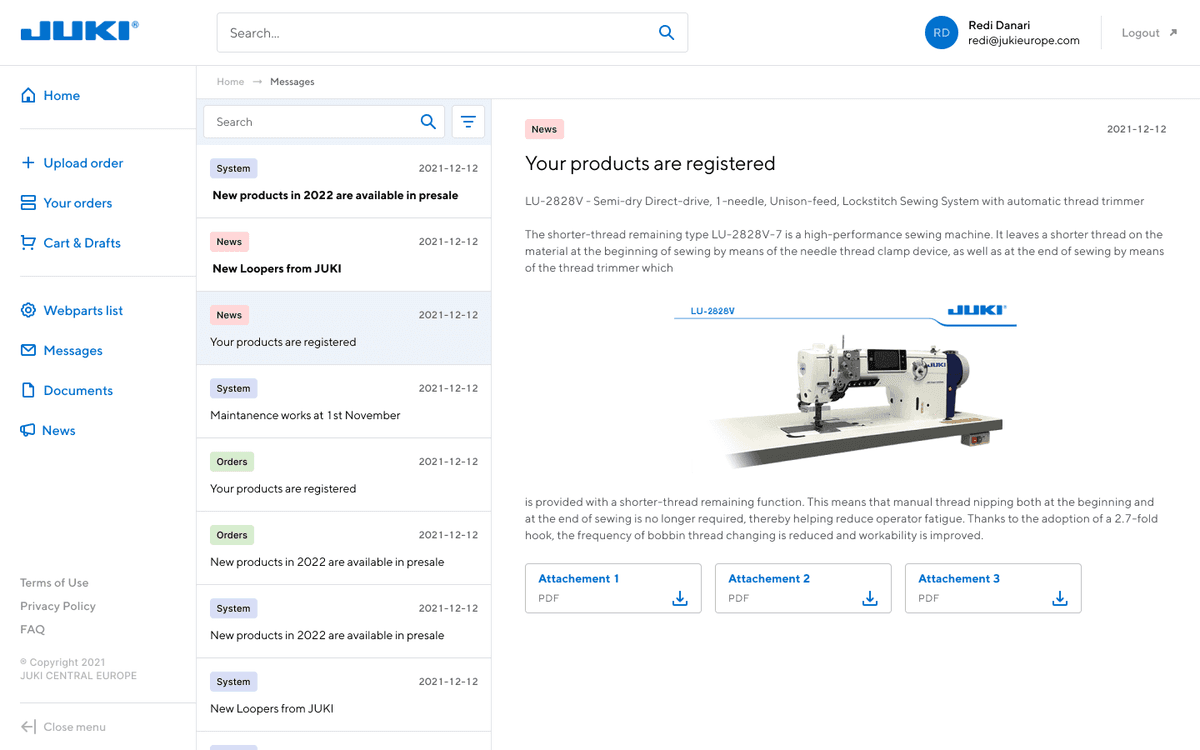The width and height of the screenshot is (1200, 750).
Task: Open Terms of Use link
Action: 54,583
